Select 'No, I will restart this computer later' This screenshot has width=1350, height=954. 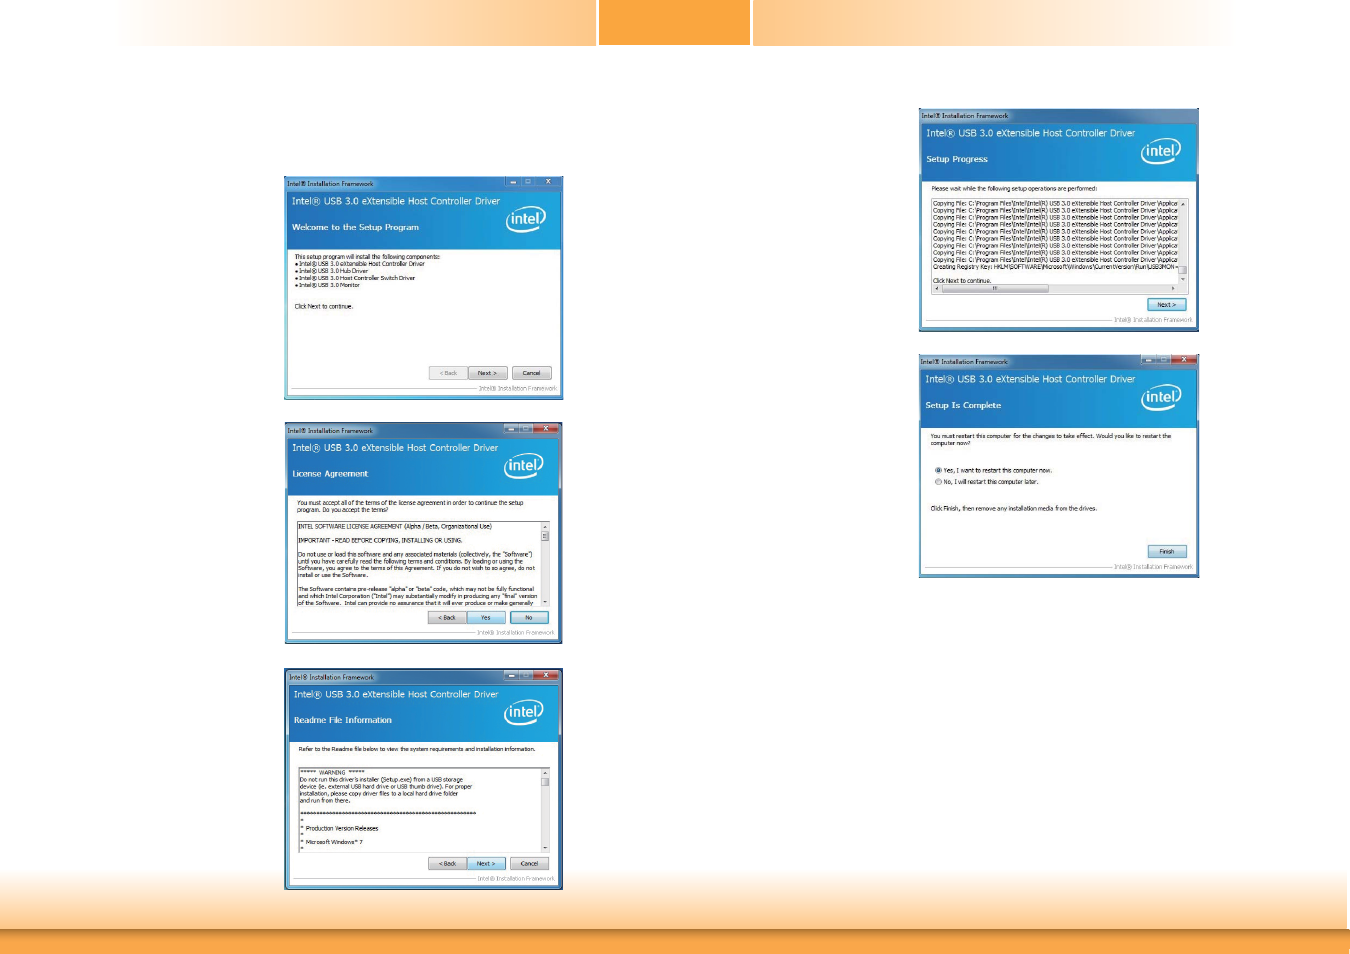pyautogui.click(x=987, y=482)
